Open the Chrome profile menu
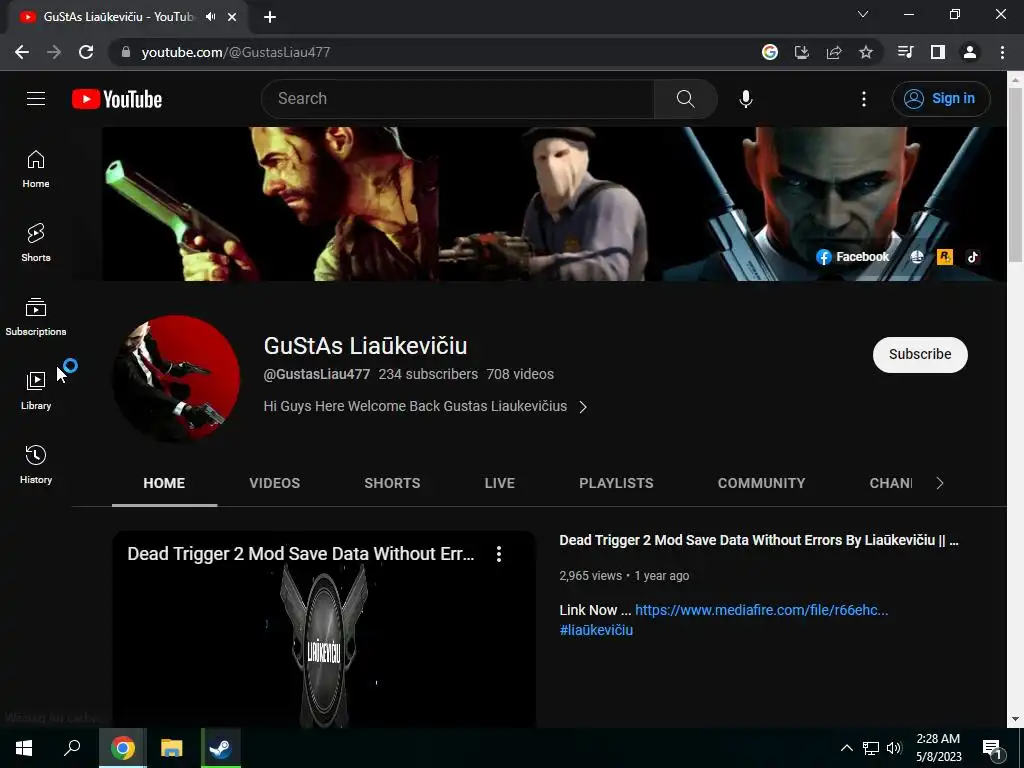 pyautogui.click(x=970, y=52)
